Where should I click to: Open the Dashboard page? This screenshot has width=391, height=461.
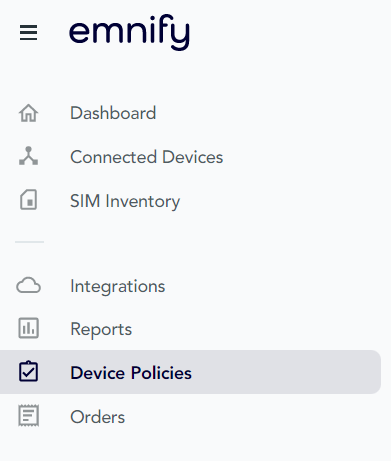(x=113, y=113)
